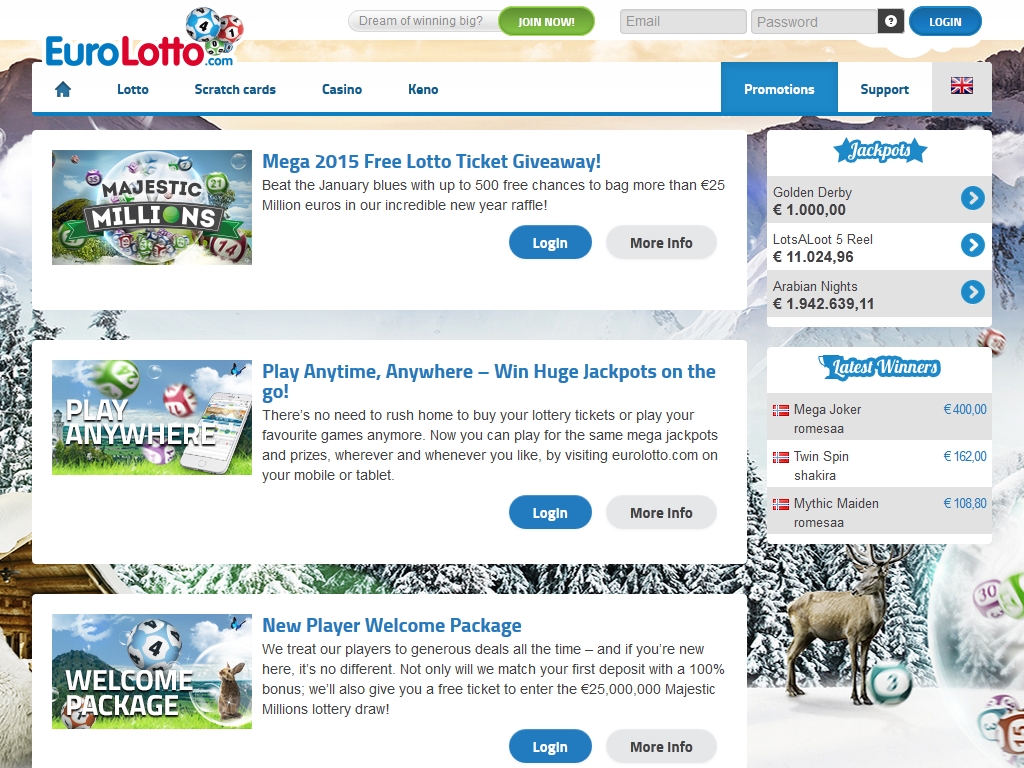This screenshot has height=768, width=1024.
Task: Open Golden Derby jackpot arrow
Action: [972, 198]
